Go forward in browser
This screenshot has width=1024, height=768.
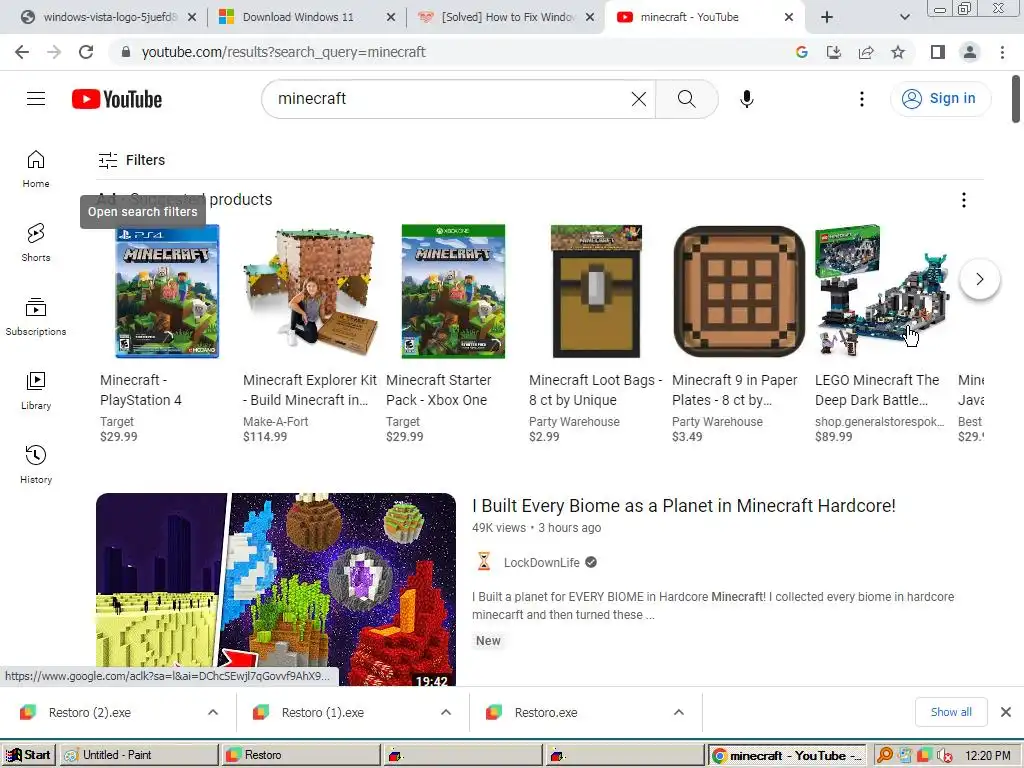pyautogui.click(x=54, y=52)
